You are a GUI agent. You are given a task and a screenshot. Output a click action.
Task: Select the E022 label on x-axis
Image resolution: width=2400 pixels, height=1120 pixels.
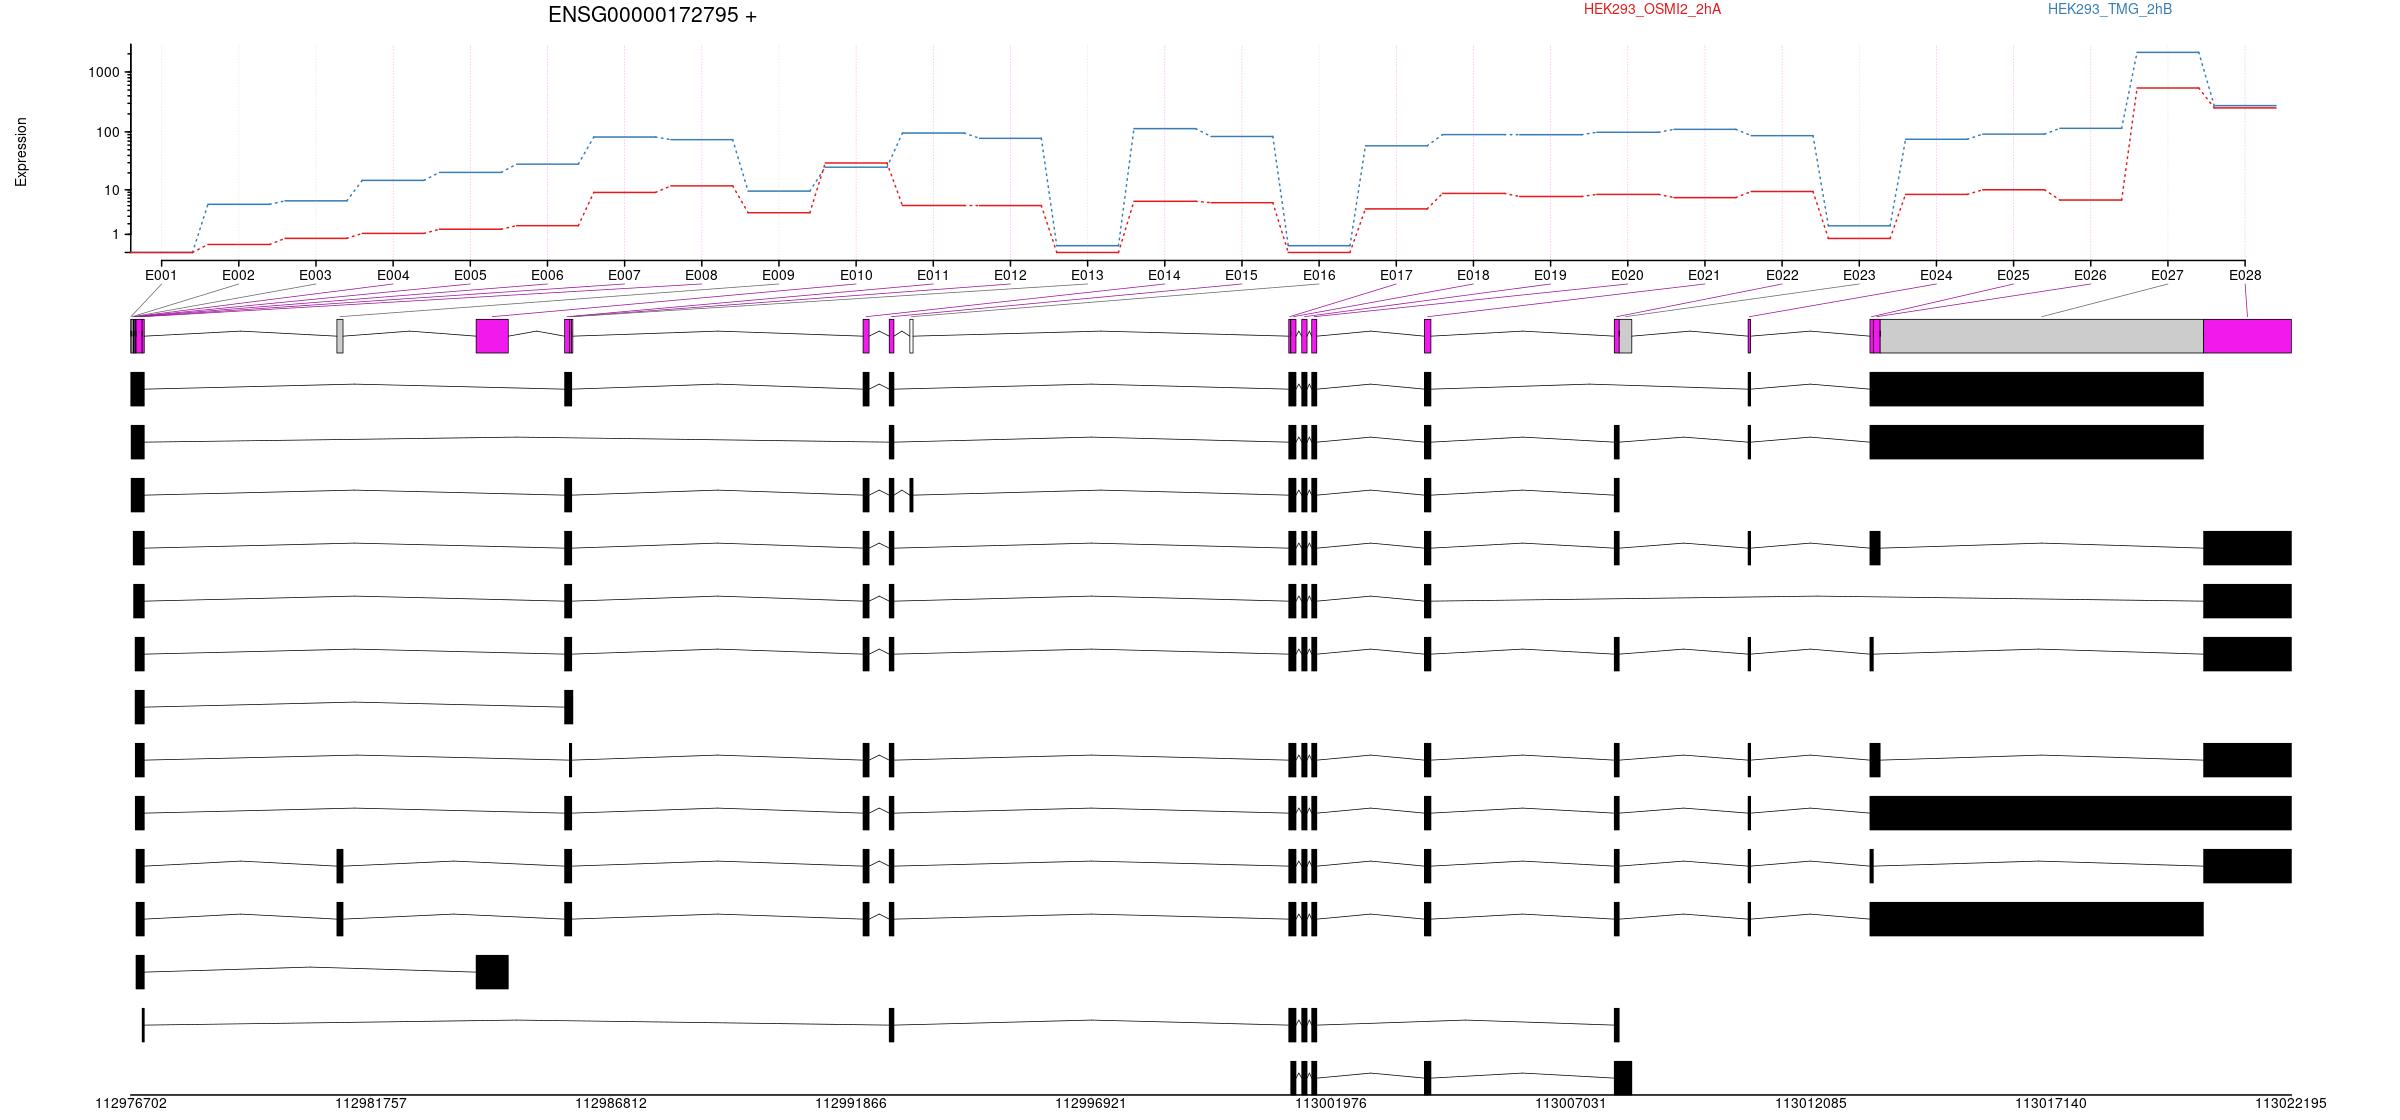pyautogui.click(x=1782, y=275)
